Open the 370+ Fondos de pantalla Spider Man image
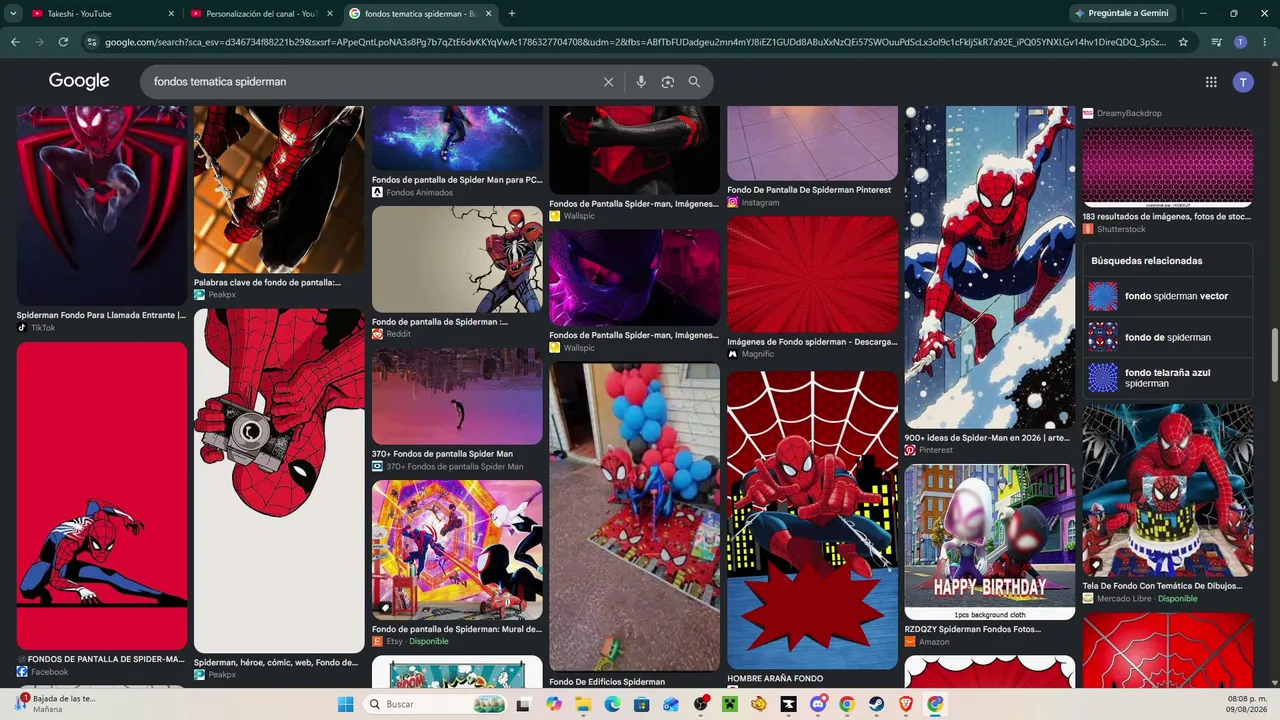The height and width of the screenshot is (720, 1280). tap(457, 396)
